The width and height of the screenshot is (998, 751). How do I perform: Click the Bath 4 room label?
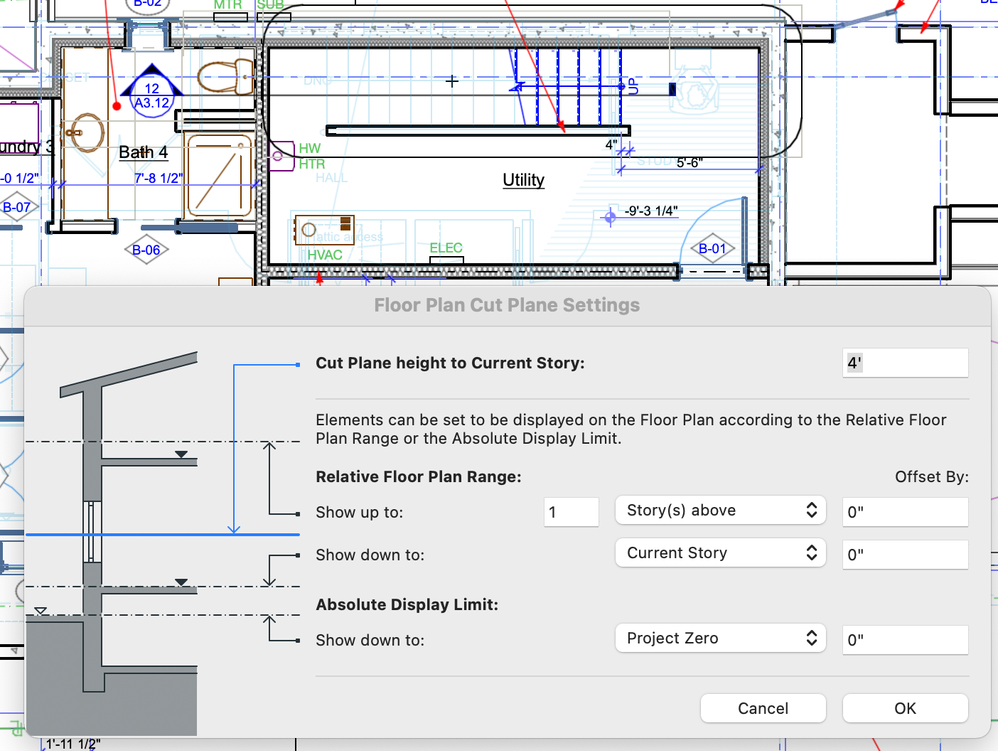click(x=143, y=153)
